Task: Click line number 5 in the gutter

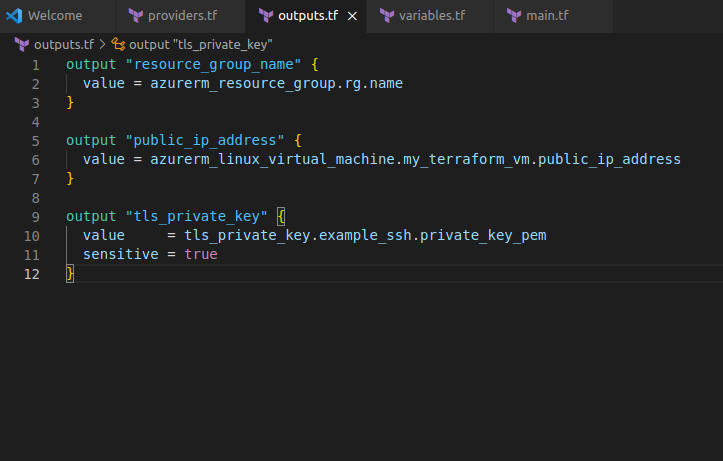Action: pyautogui.click(x=36, y=140)
